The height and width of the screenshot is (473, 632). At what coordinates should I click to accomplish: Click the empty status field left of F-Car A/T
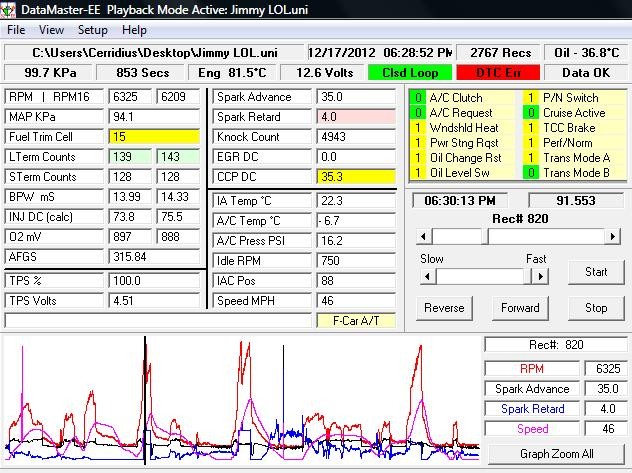[x=158, y=321]
